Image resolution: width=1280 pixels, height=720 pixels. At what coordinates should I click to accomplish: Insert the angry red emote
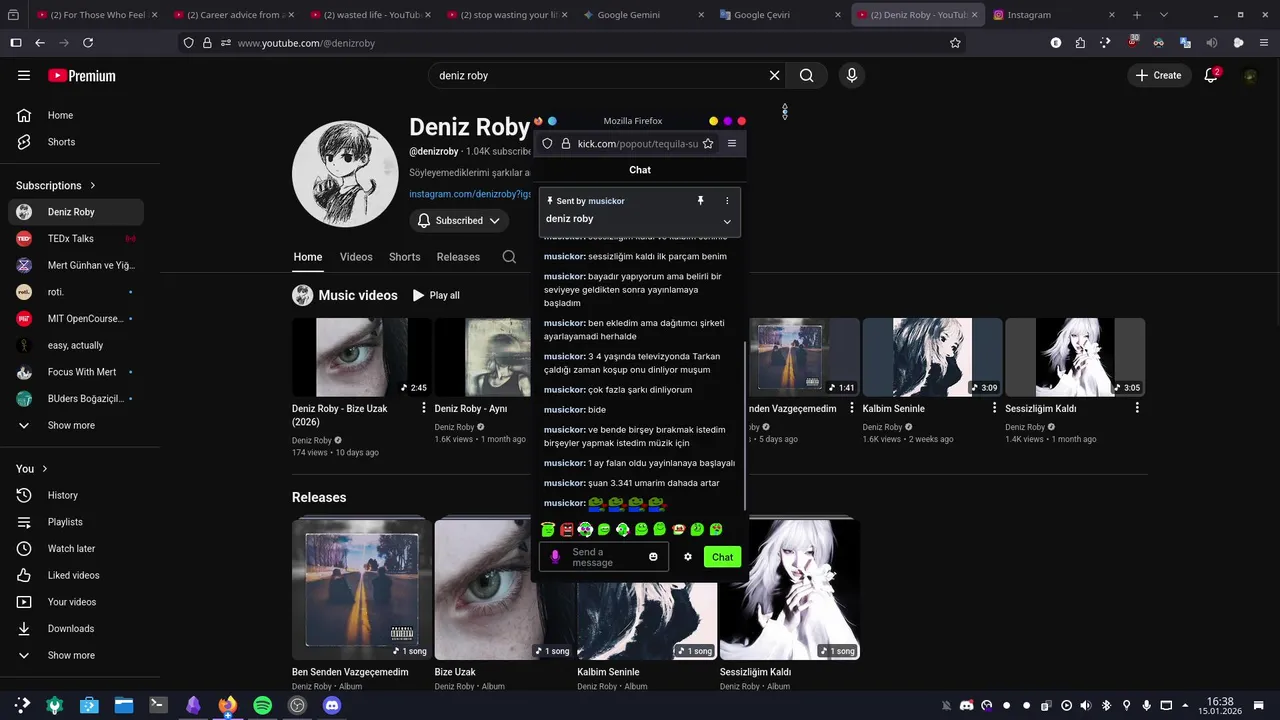tap(567, 529)
